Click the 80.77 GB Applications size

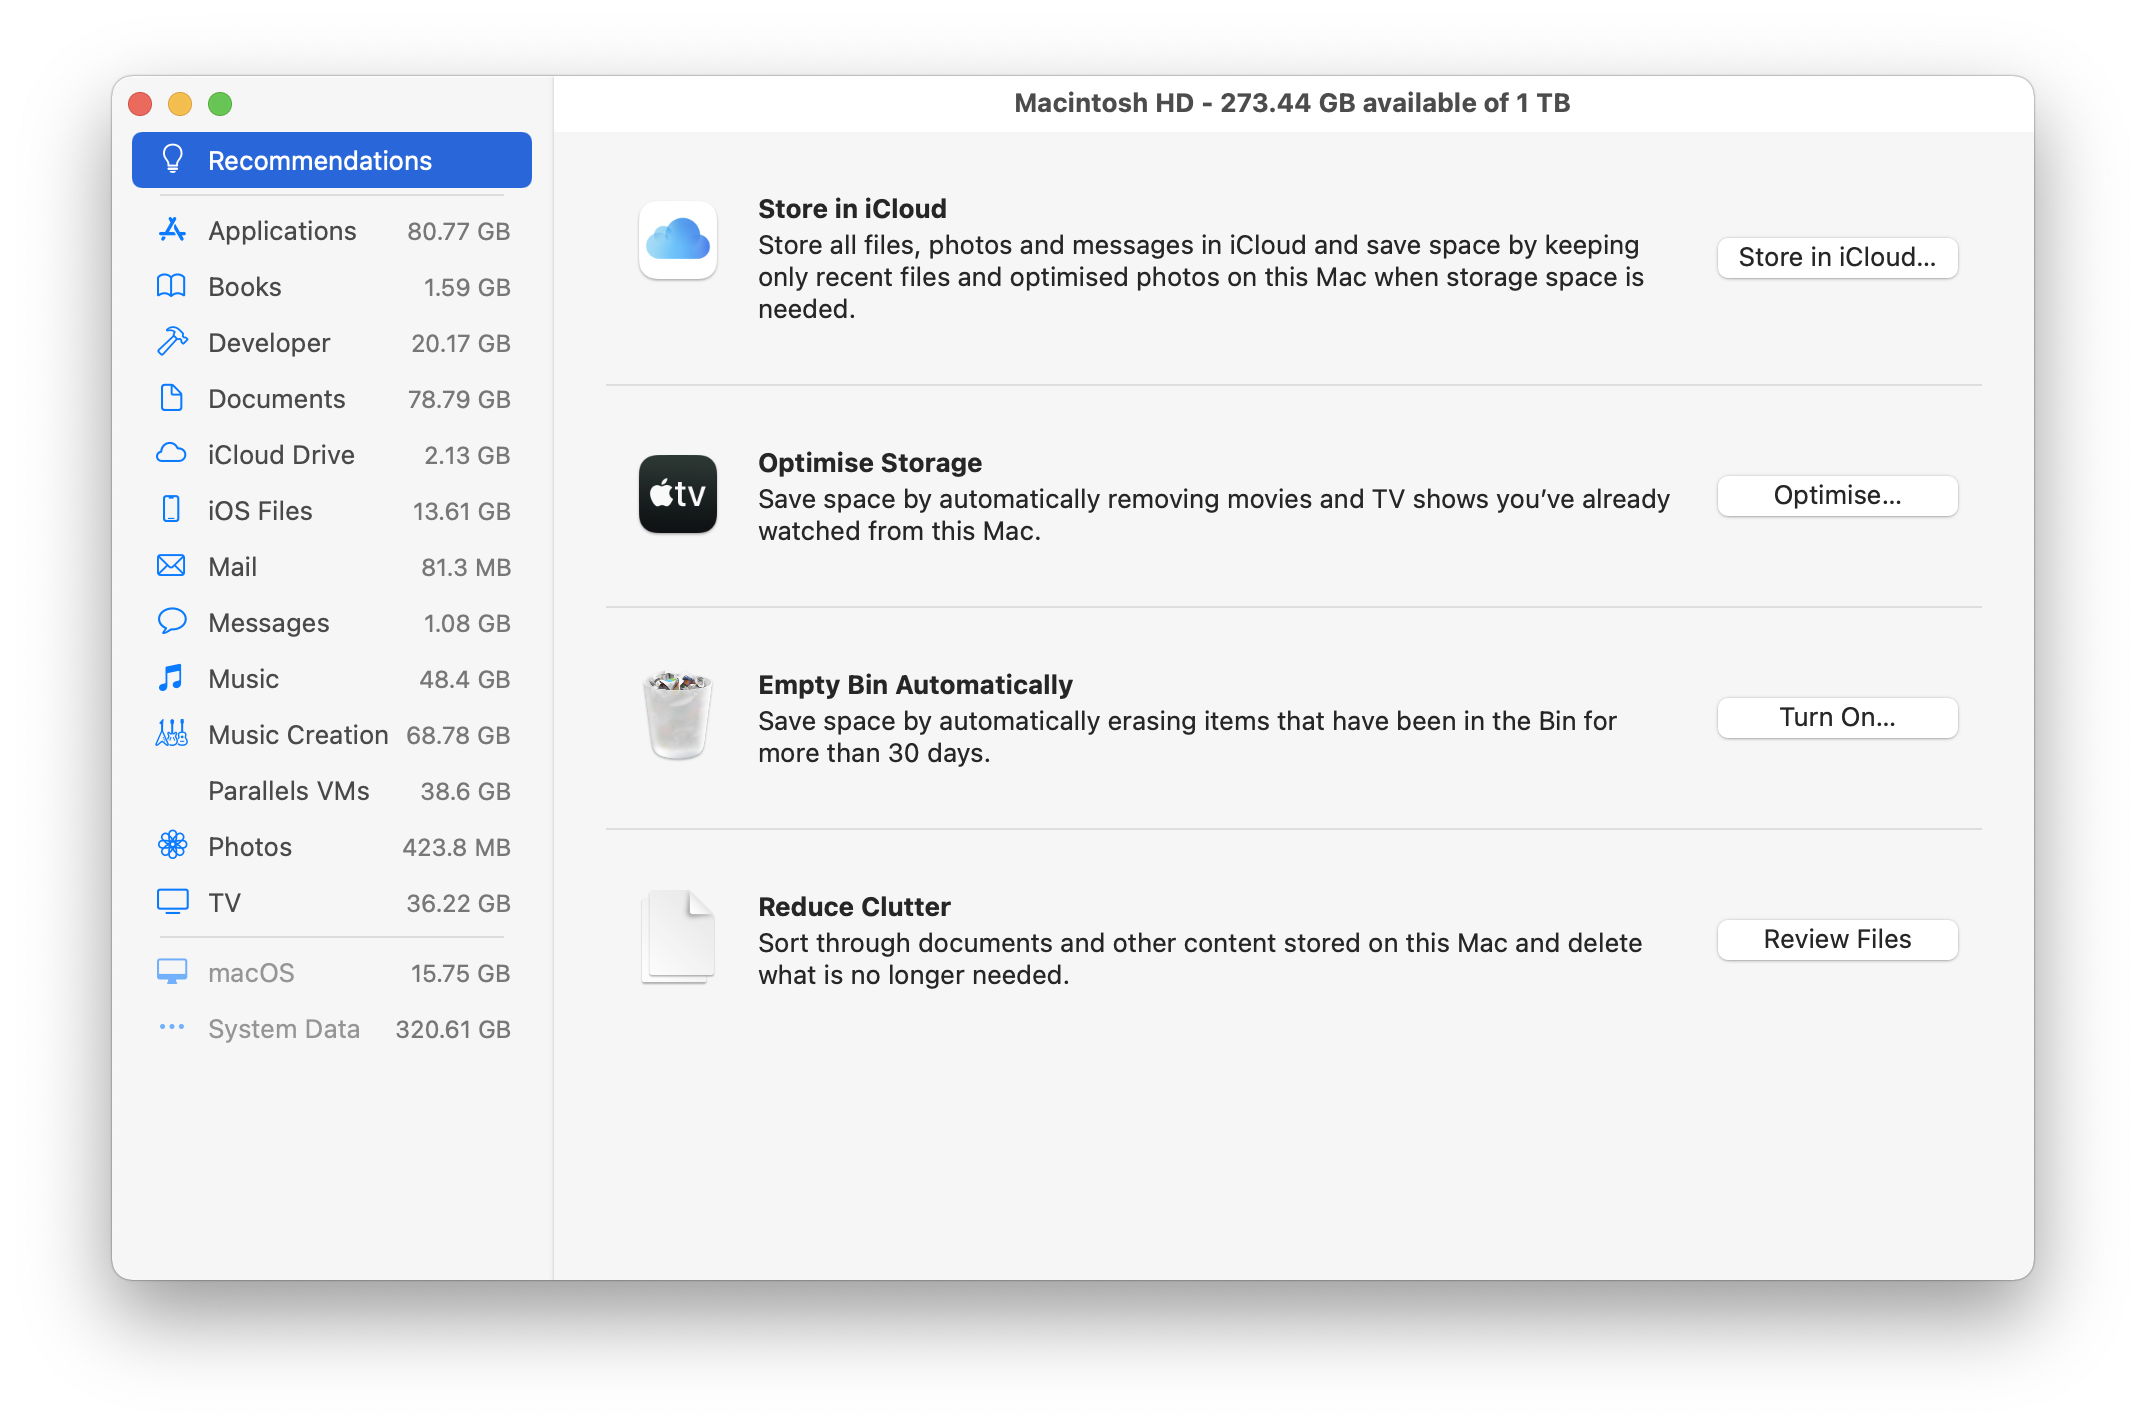point(458,231)
